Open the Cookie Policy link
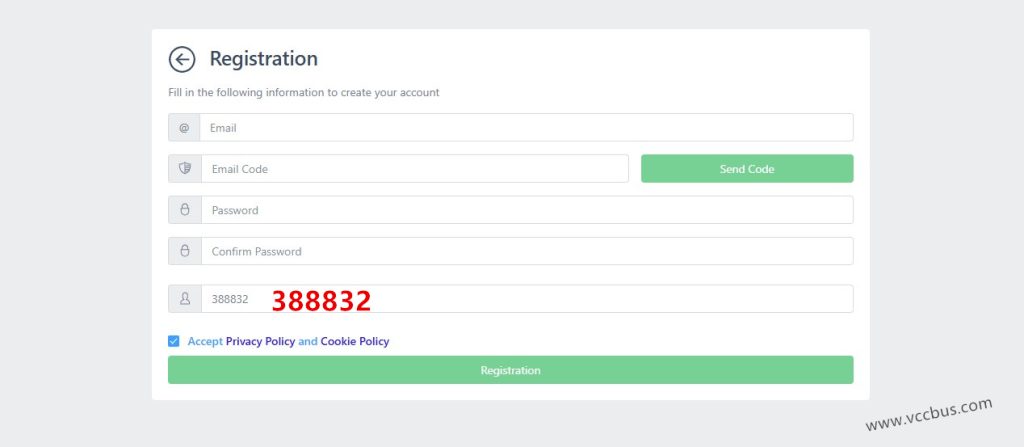The width and height of the screenshot is (1024, 447). 355,341
